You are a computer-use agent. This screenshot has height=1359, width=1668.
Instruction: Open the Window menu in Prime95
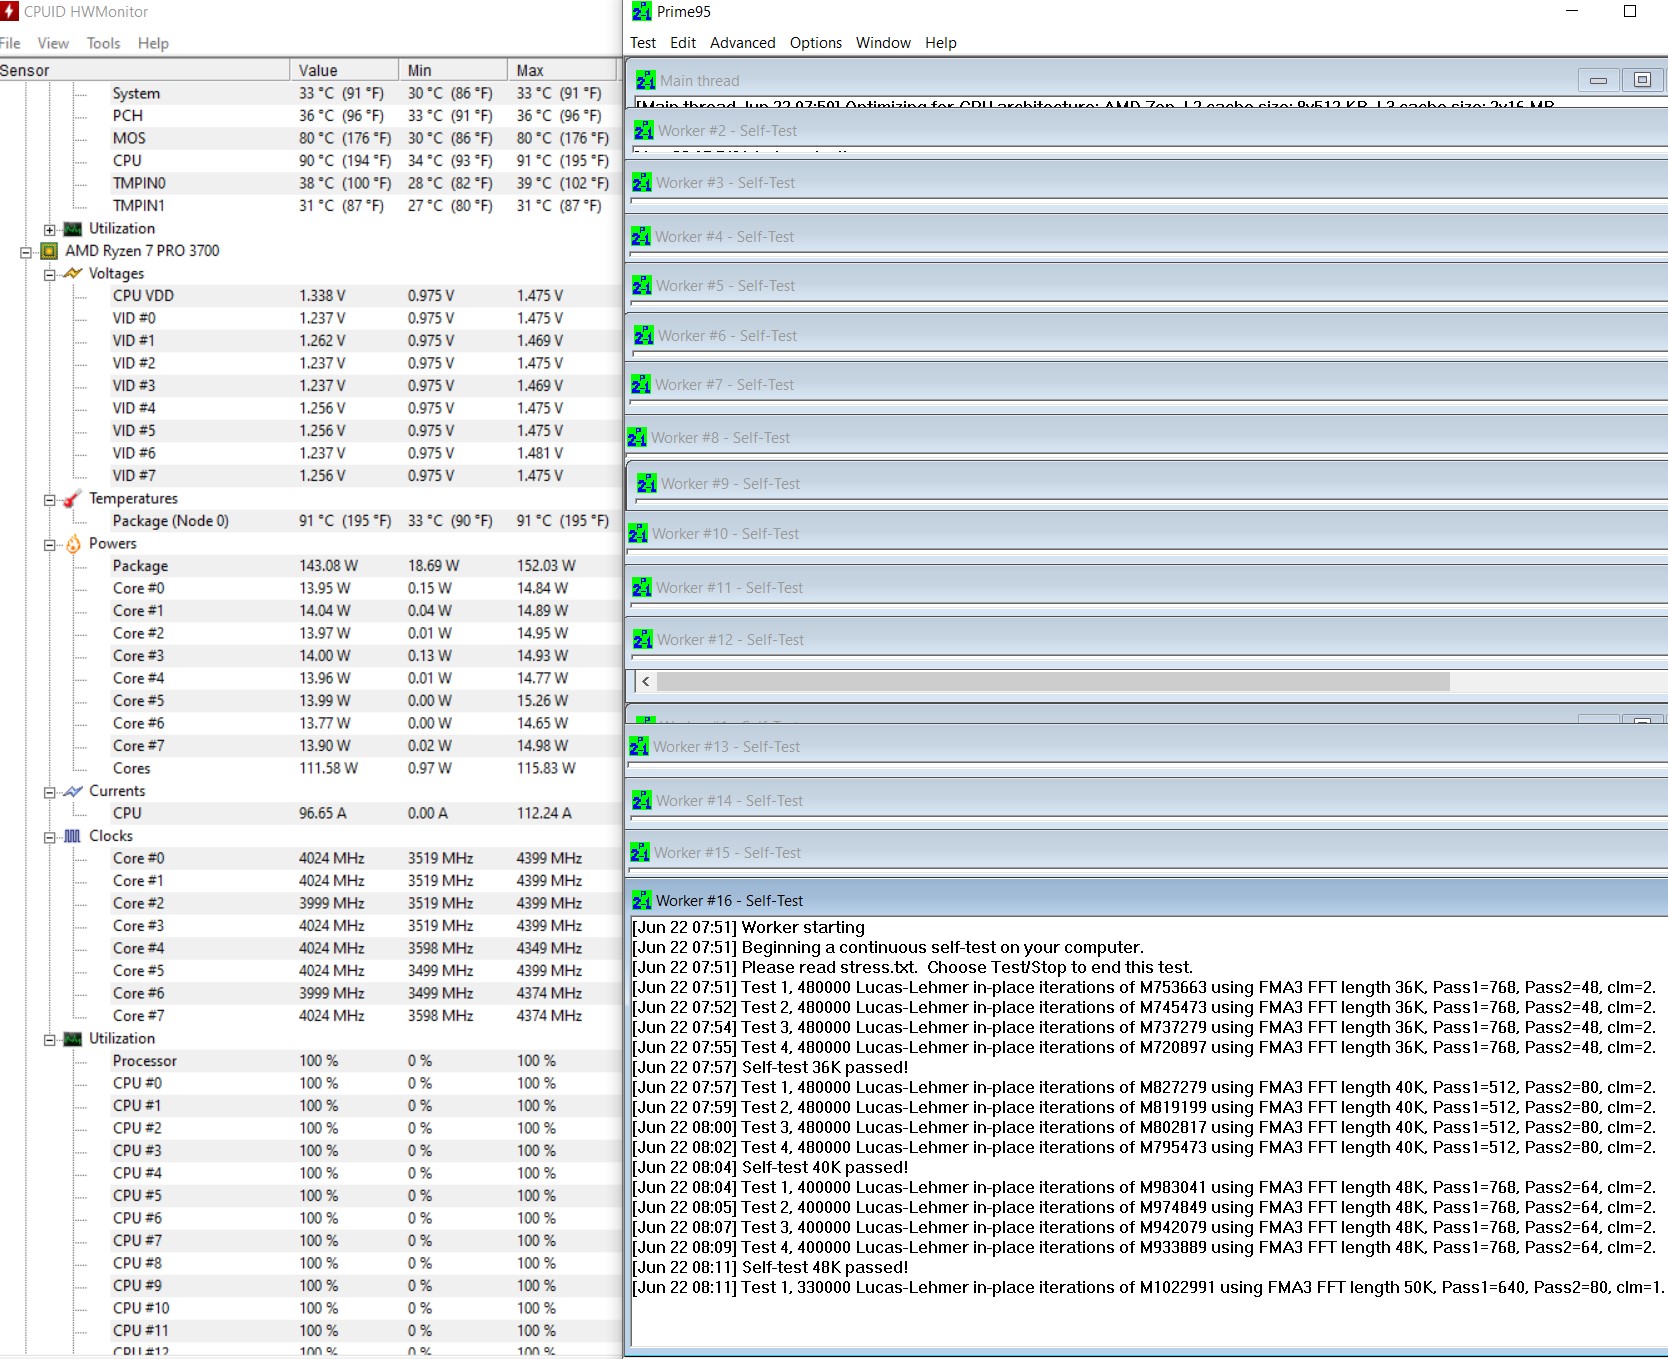pos(883,43)
